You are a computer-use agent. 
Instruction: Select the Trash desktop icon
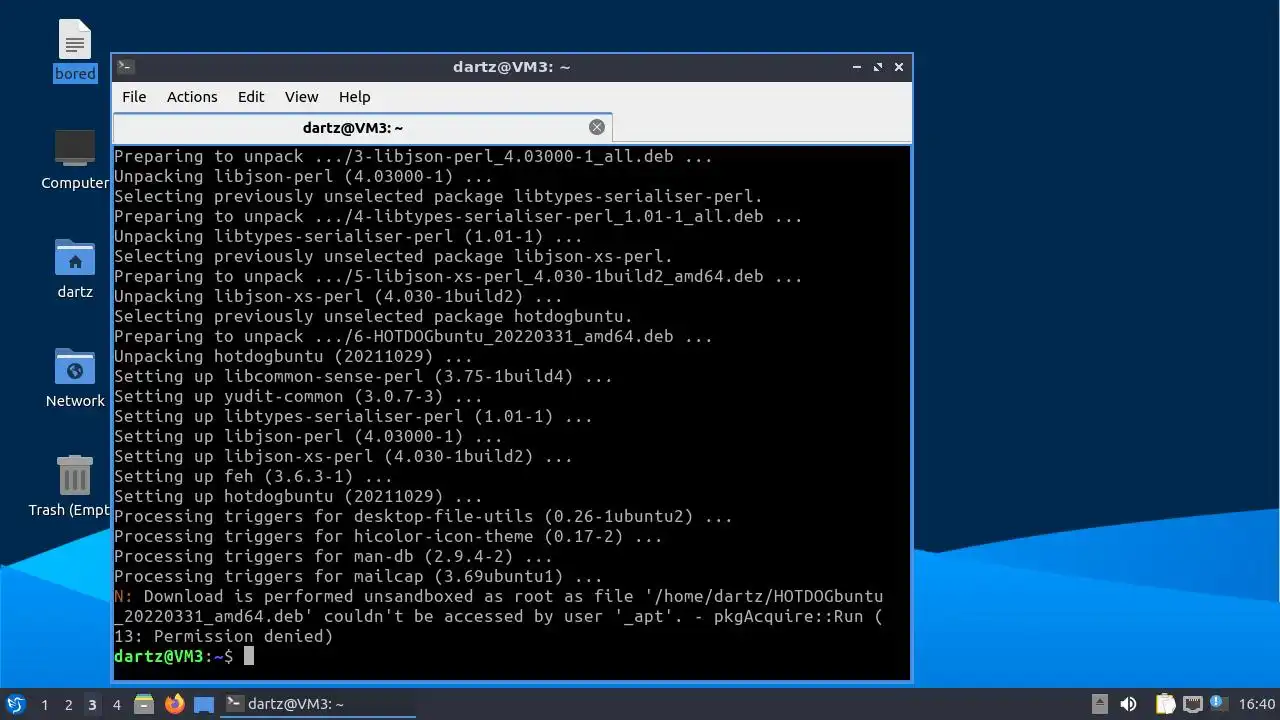[x=70, y=487]
